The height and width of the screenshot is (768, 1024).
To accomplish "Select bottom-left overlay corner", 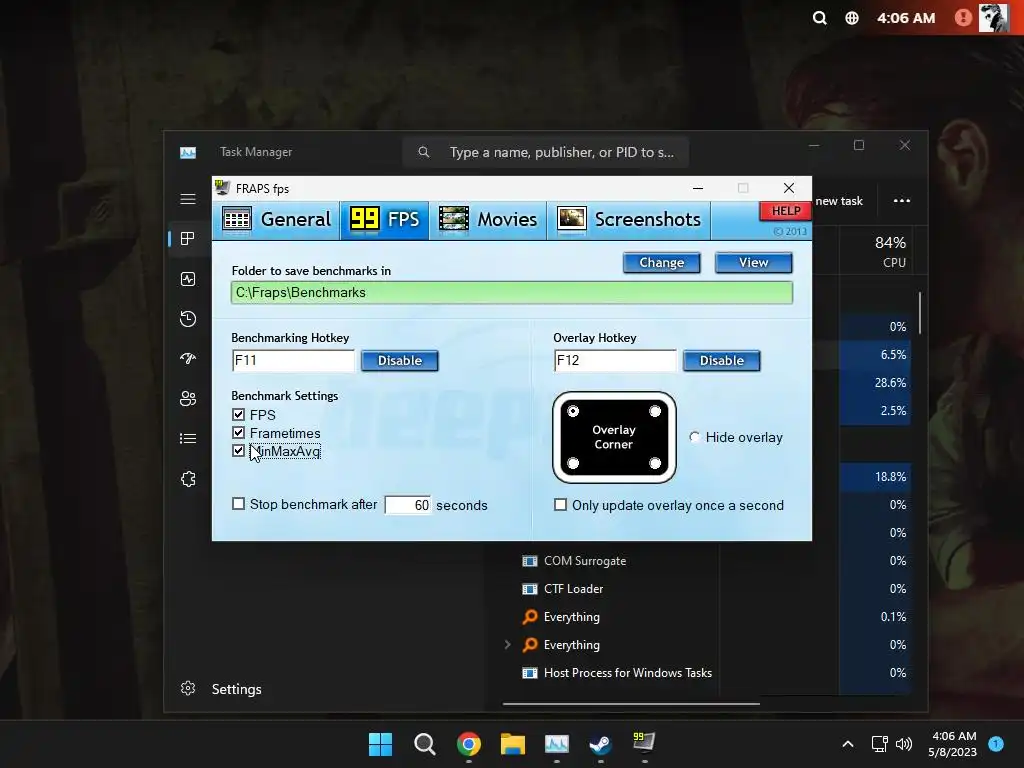I will pyautogui.click(x=573, y=464).
